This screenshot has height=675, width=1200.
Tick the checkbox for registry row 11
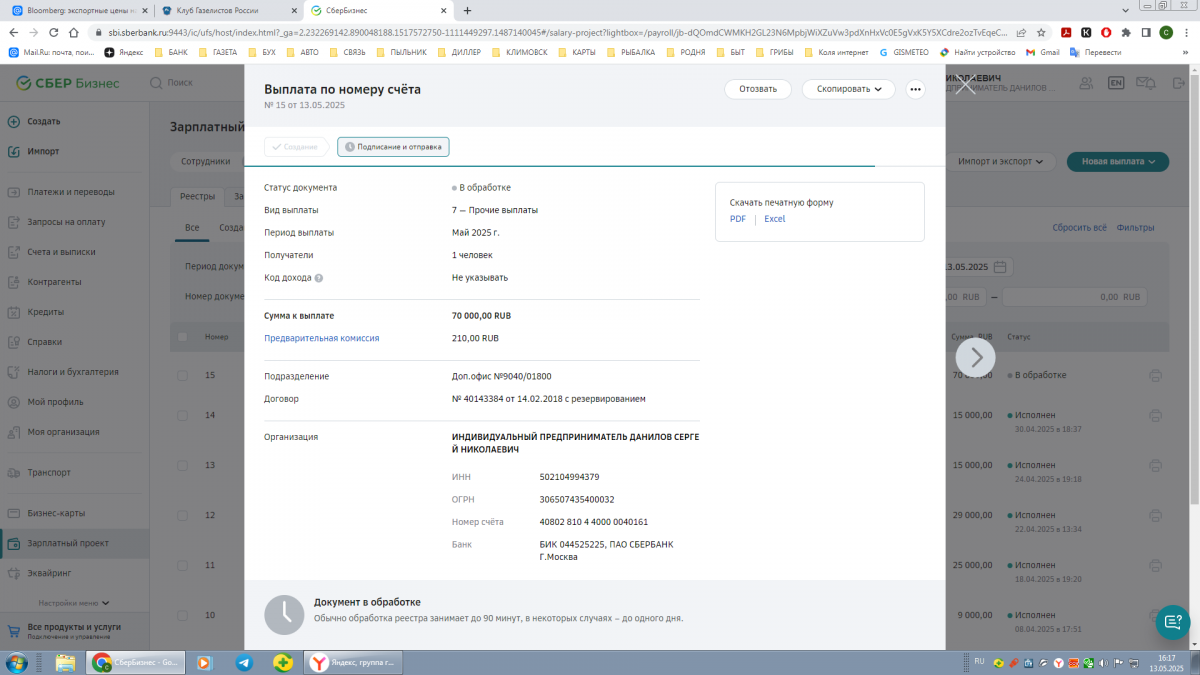[x=182, y=565]
